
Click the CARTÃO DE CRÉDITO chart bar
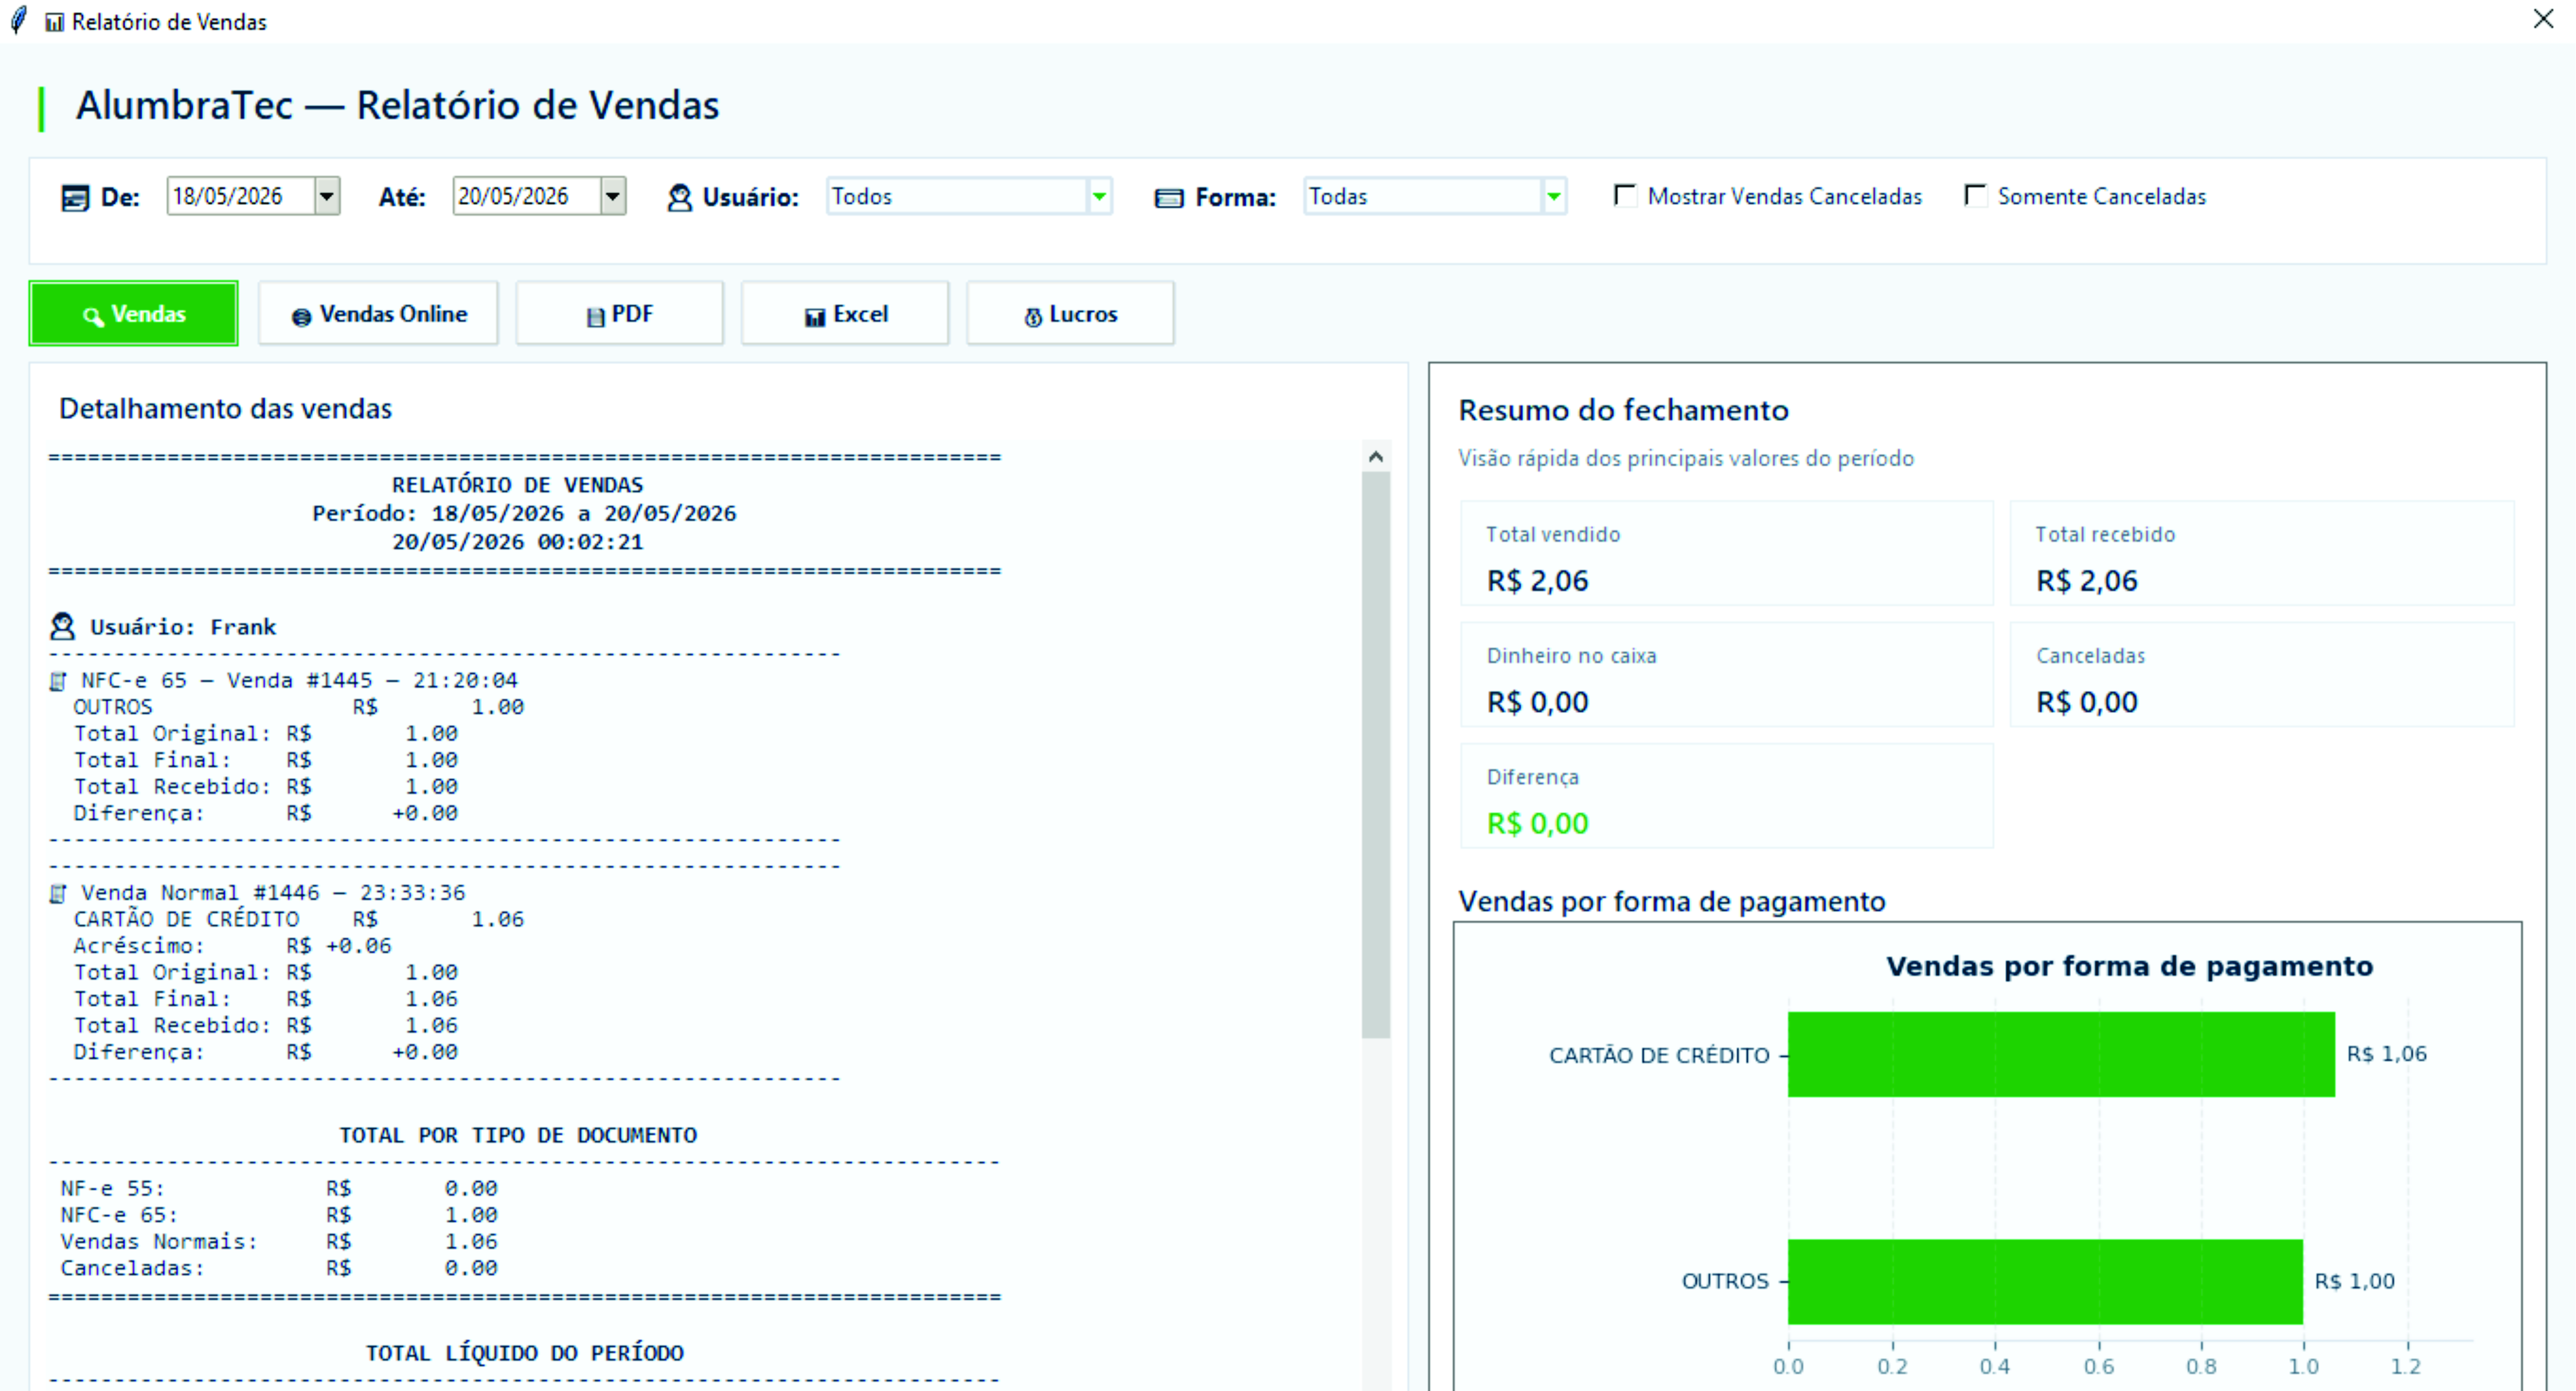2061,1055
